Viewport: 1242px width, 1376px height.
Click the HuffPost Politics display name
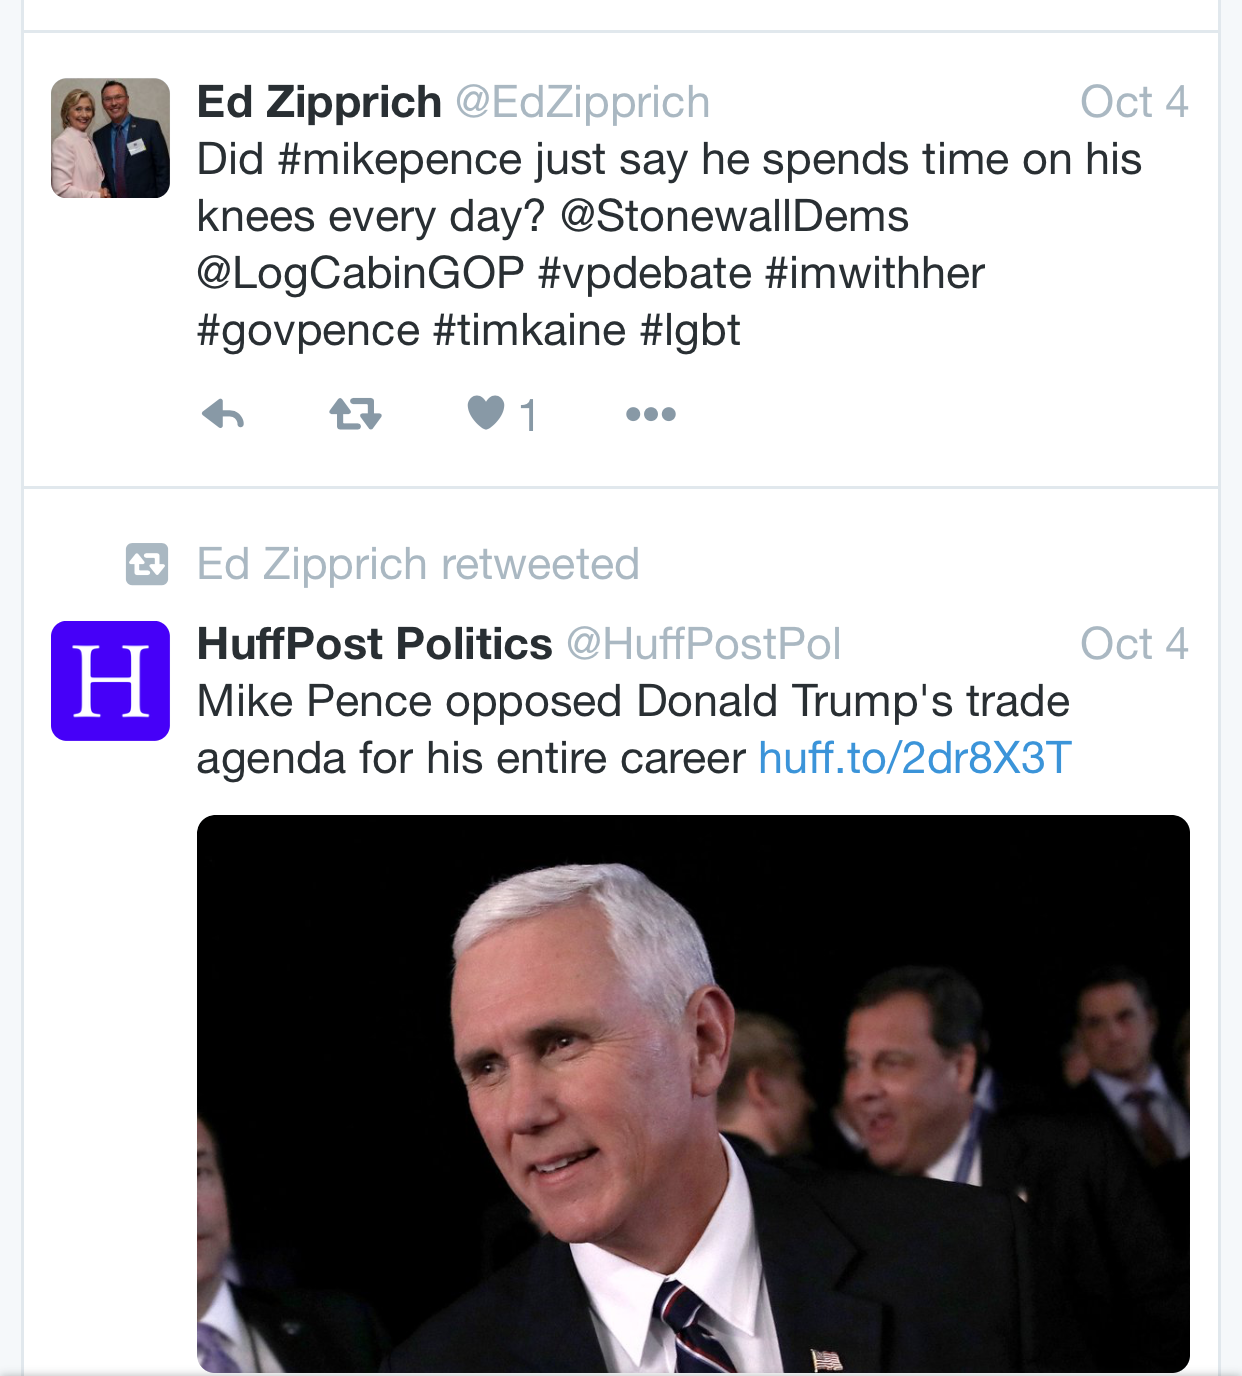point(375,644)
